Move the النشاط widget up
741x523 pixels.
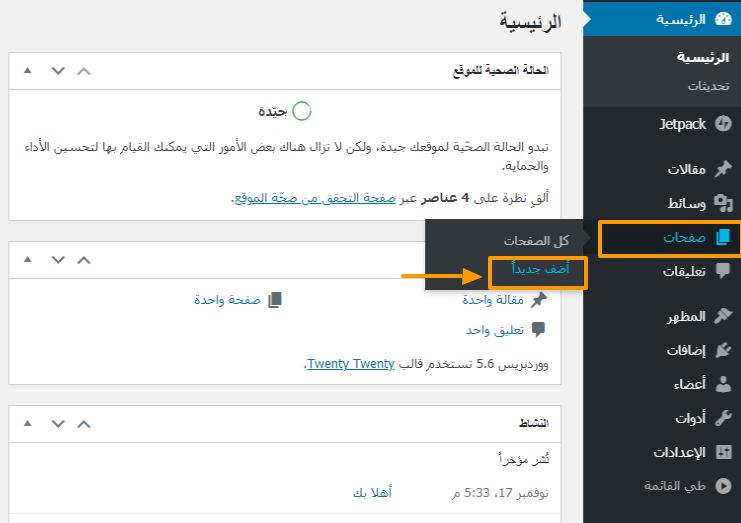84,424
